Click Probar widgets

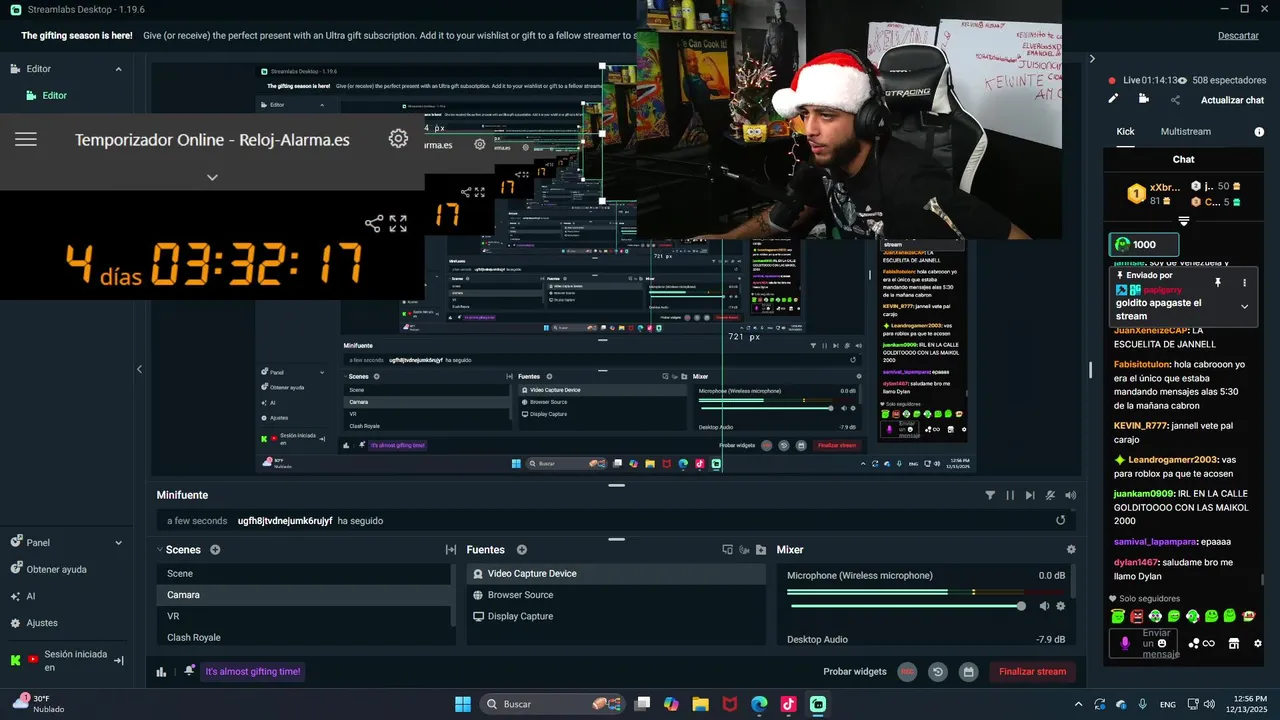click(x=855, y=671)
